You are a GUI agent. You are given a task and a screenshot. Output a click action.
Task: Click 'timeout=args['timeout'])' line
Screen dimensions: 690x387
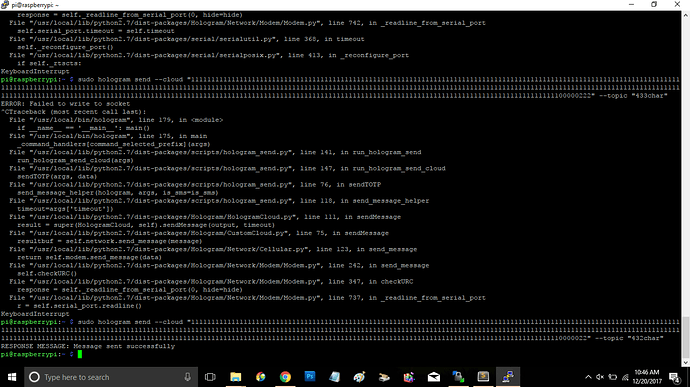click(65, 209)
